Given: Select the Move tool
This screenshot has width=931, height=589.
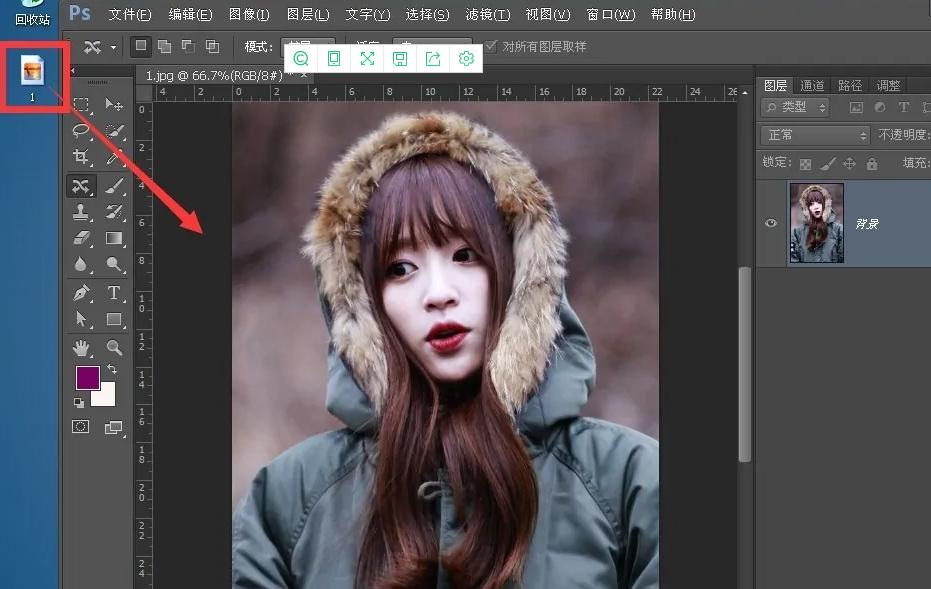Looking at the screenshot, I should click(113, 102).
